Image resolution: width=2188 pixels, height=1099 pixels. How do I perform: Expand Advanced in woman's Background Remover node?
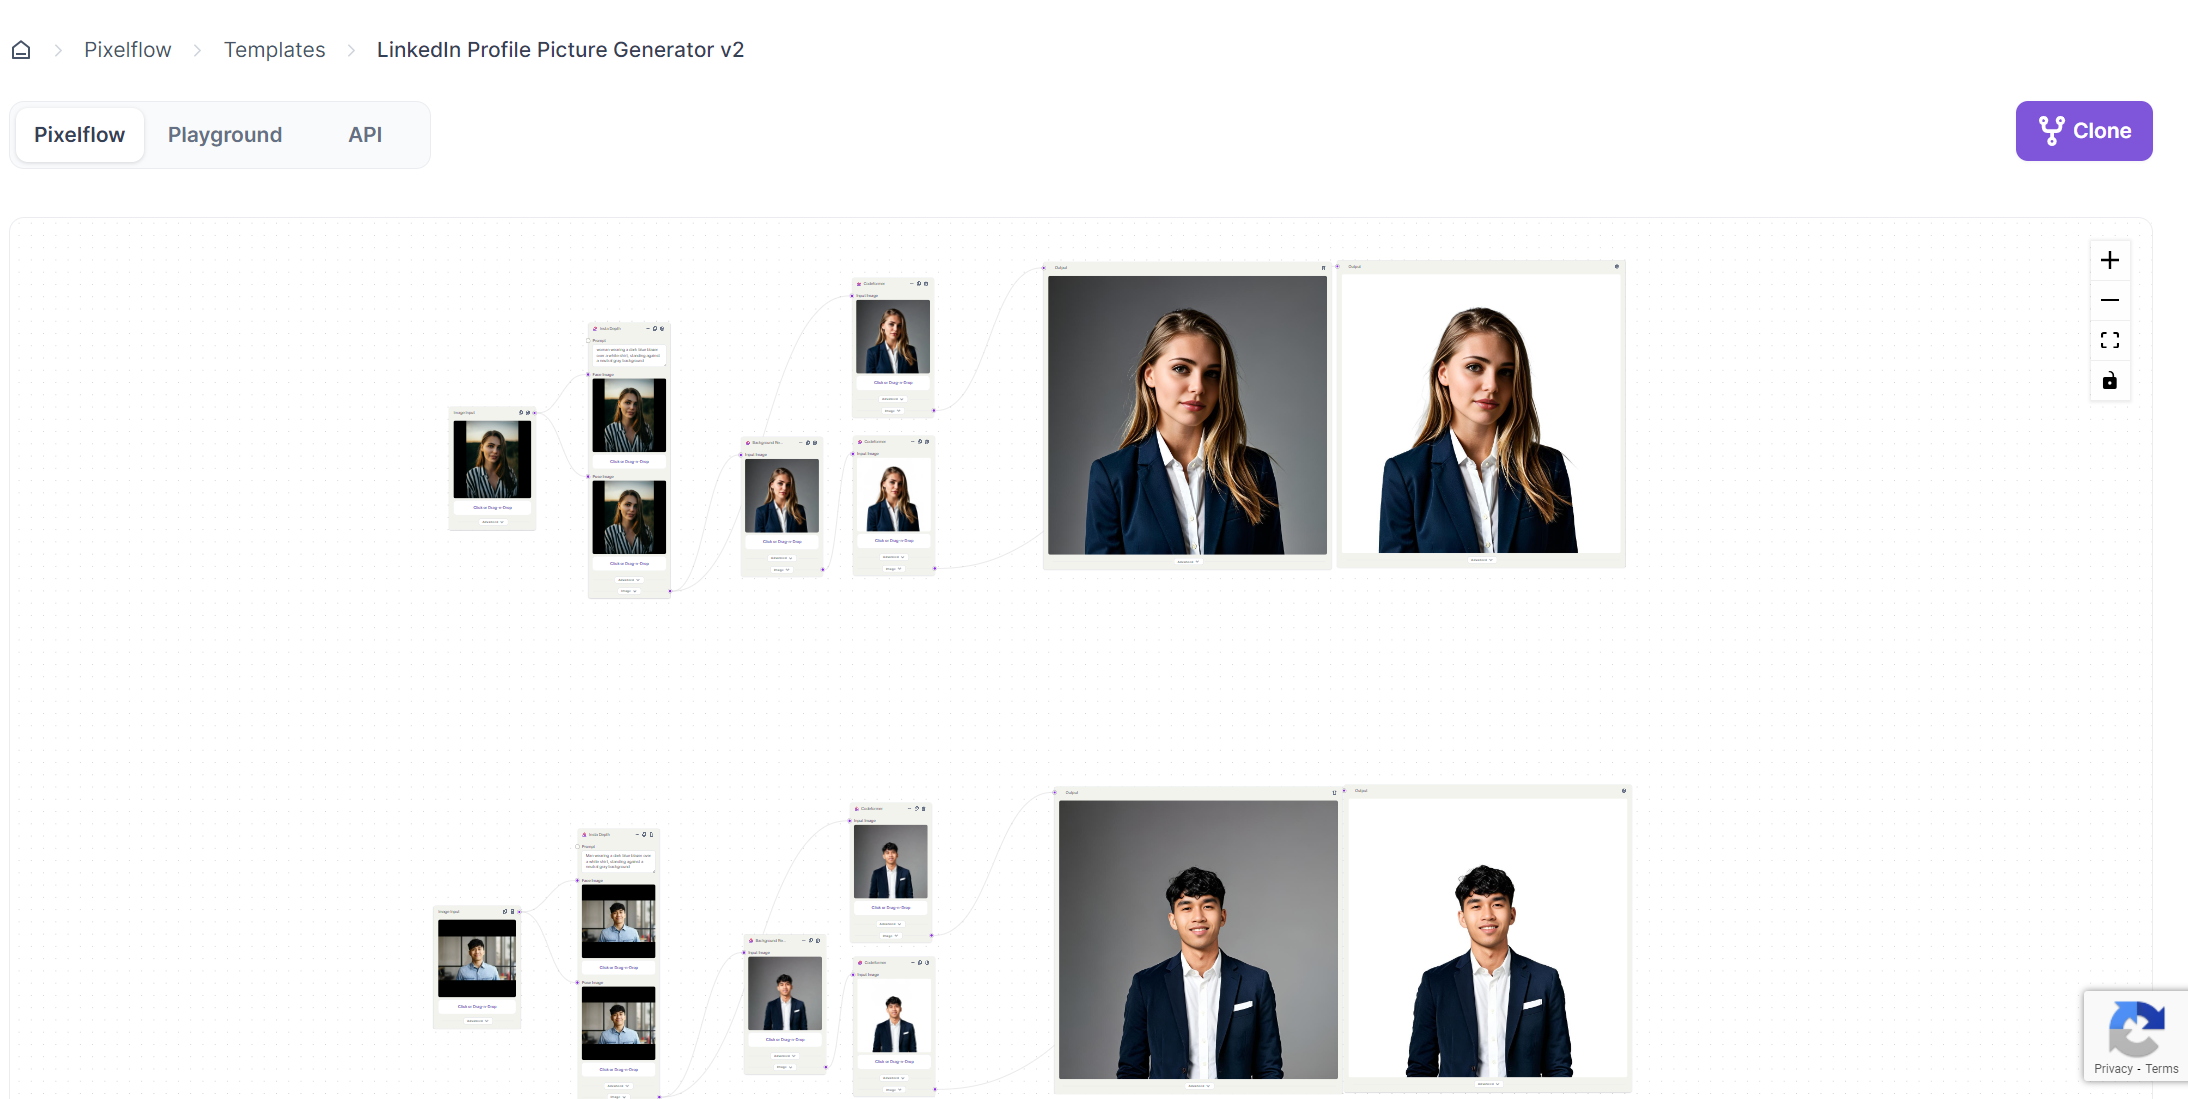pyautogui.click(x=780, y=558)
